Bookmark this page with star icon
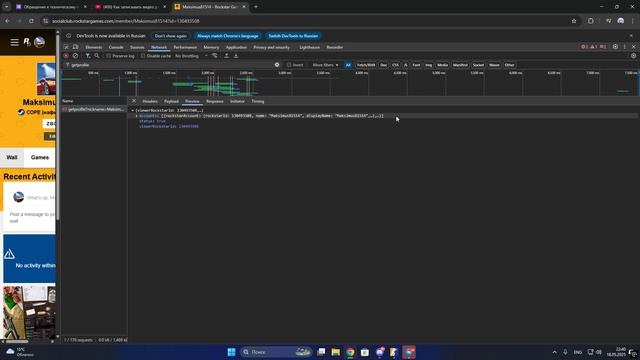 [x=574, y=21]
